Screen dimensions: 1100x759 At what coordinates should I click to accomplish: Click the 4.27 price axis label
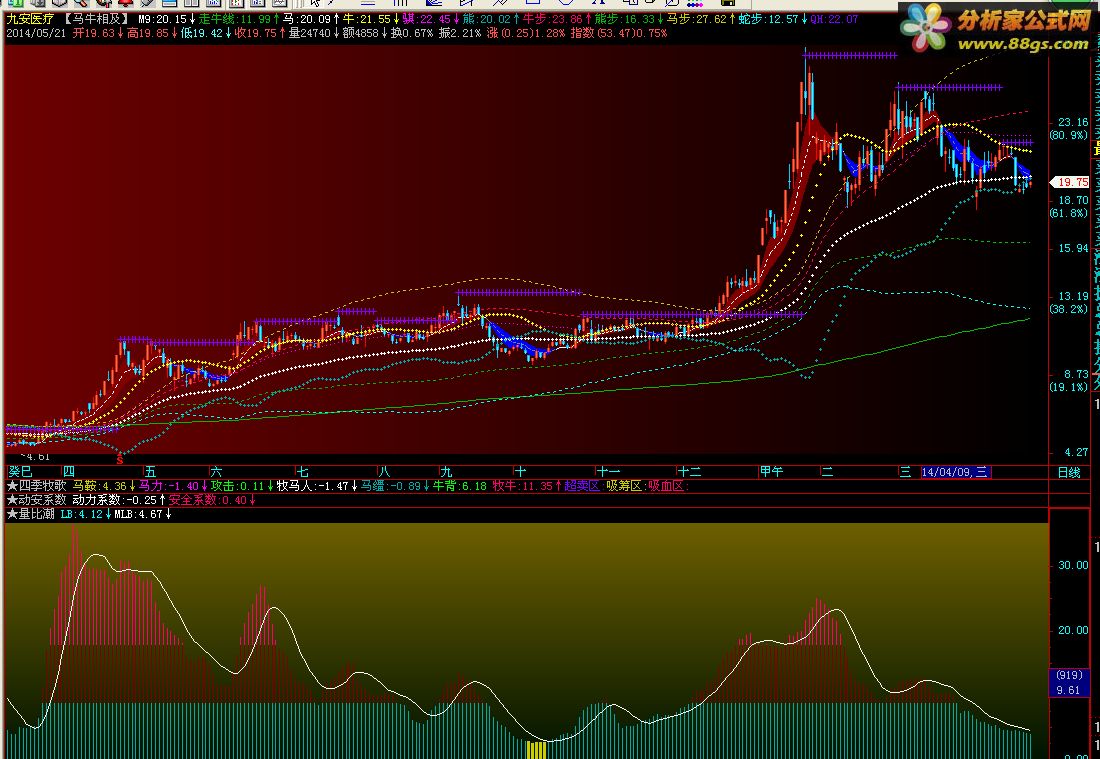pyautogui.click(x=1075, y=452)
